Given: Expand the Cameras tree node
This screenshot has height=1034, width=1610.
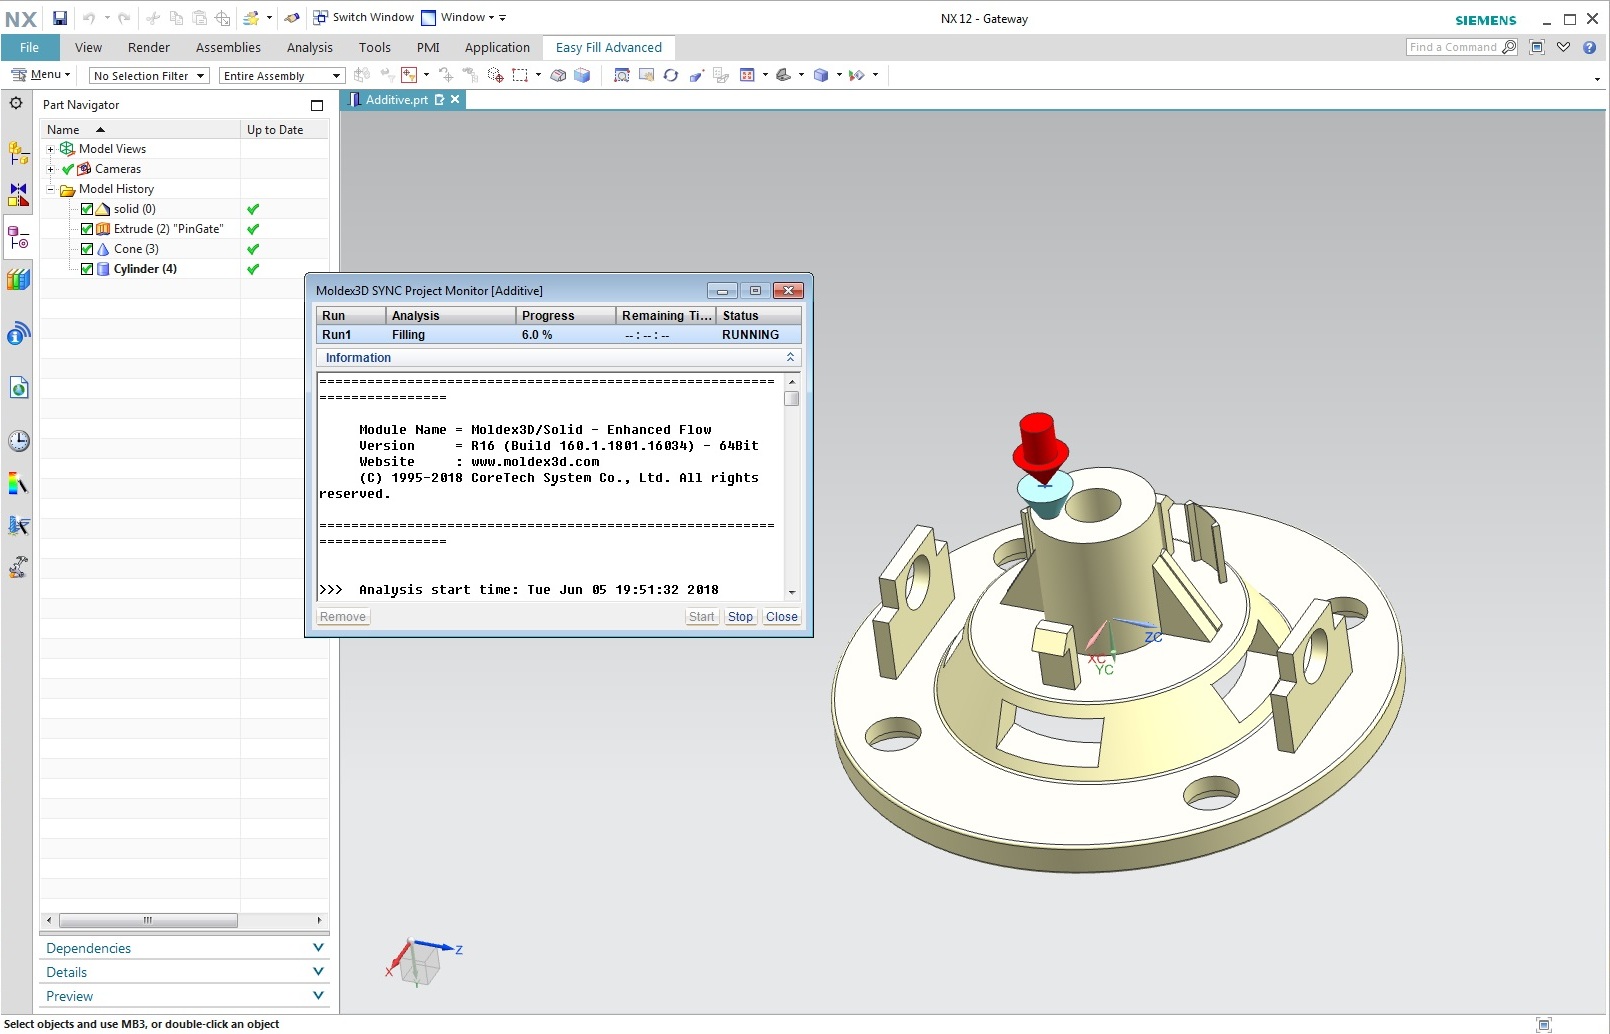Looking at the screenshot, I should (50, 169).
